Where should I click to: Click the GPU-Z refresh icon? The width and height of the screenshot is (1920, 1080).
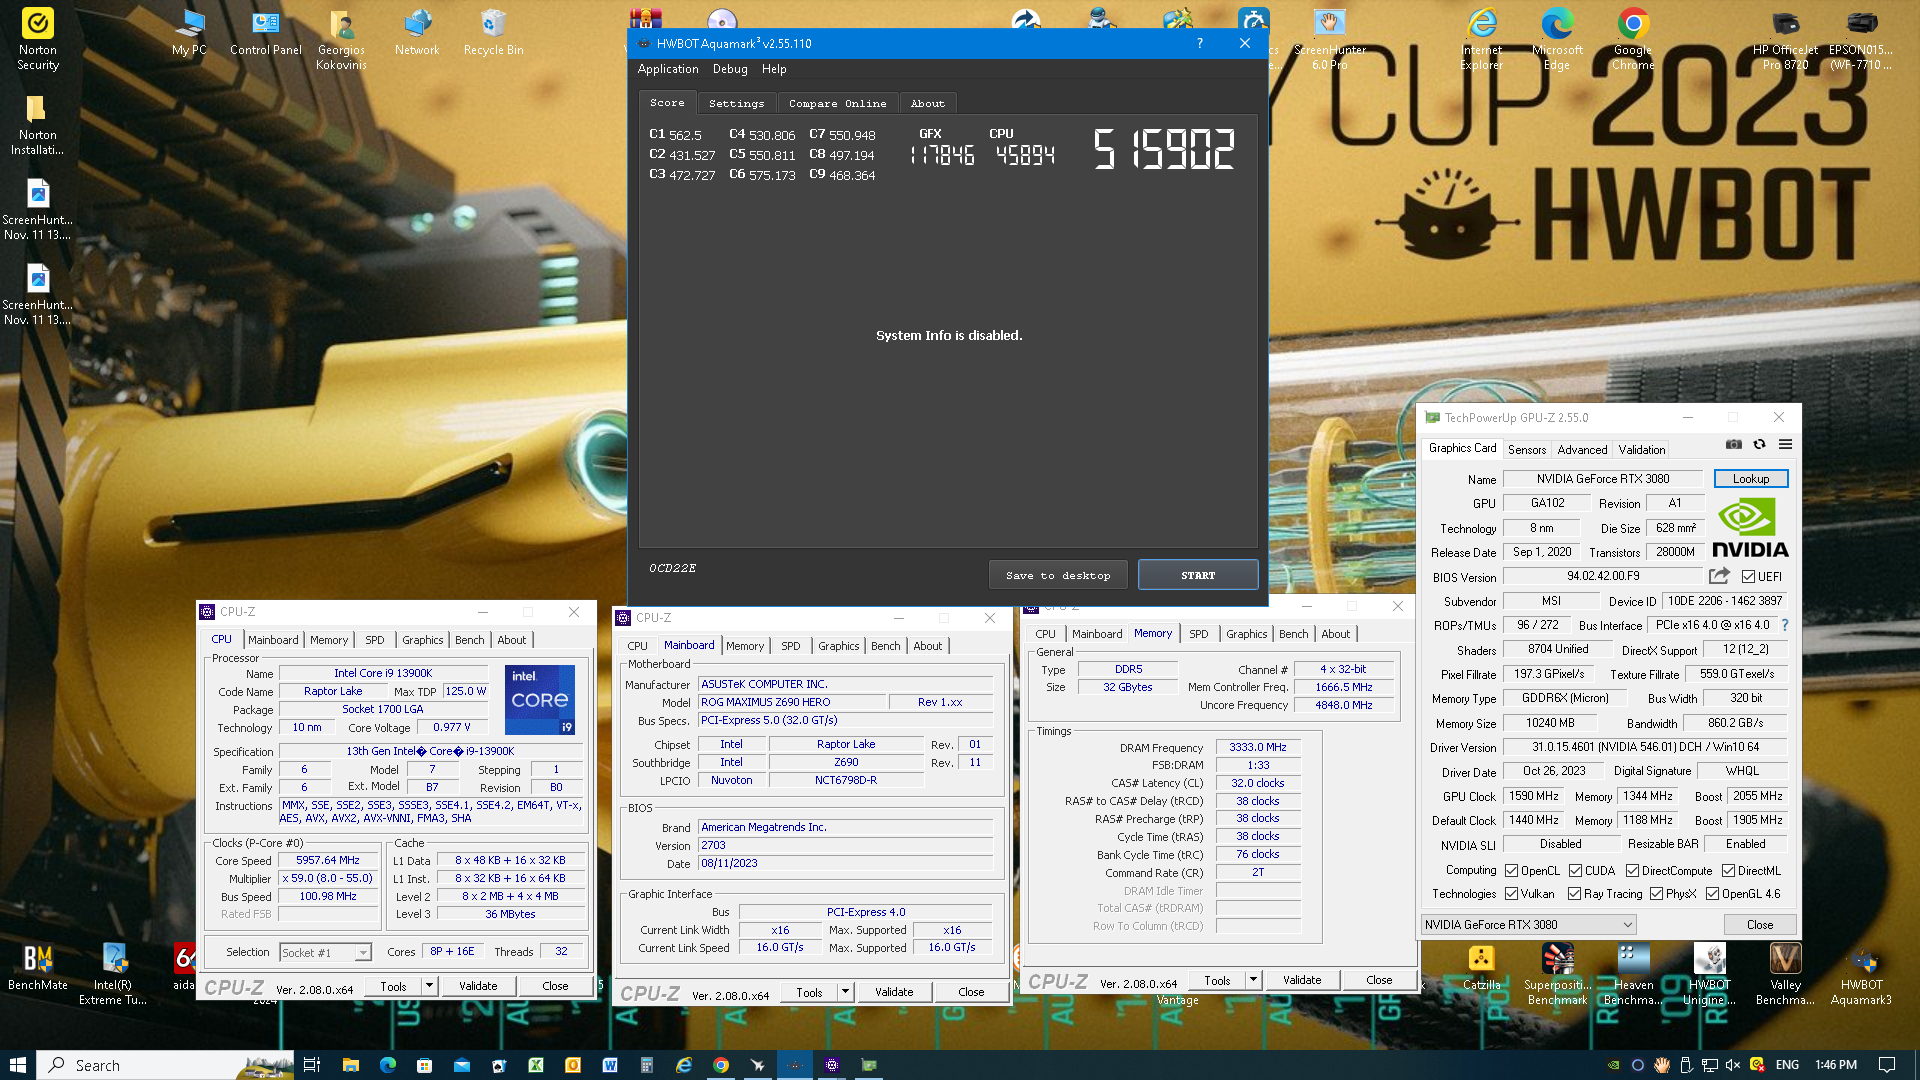[1759, 445]
